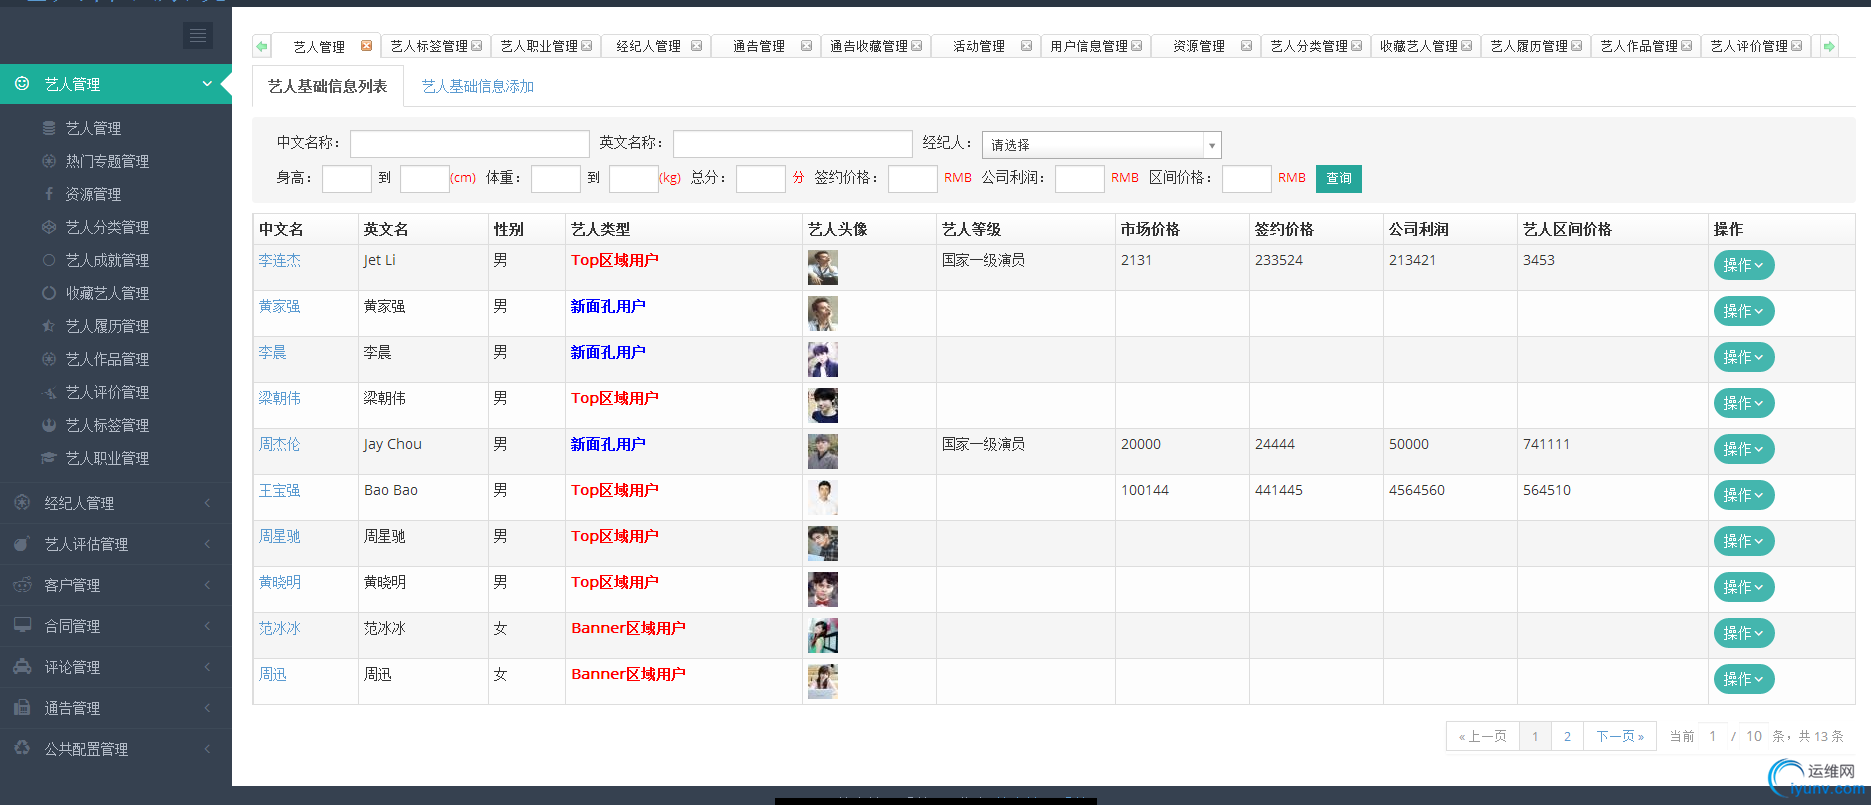The image size is (1871, 805).
Task: Collapse the top-level 艺人管理 sidebar section
Action: [x=116, y=84]
